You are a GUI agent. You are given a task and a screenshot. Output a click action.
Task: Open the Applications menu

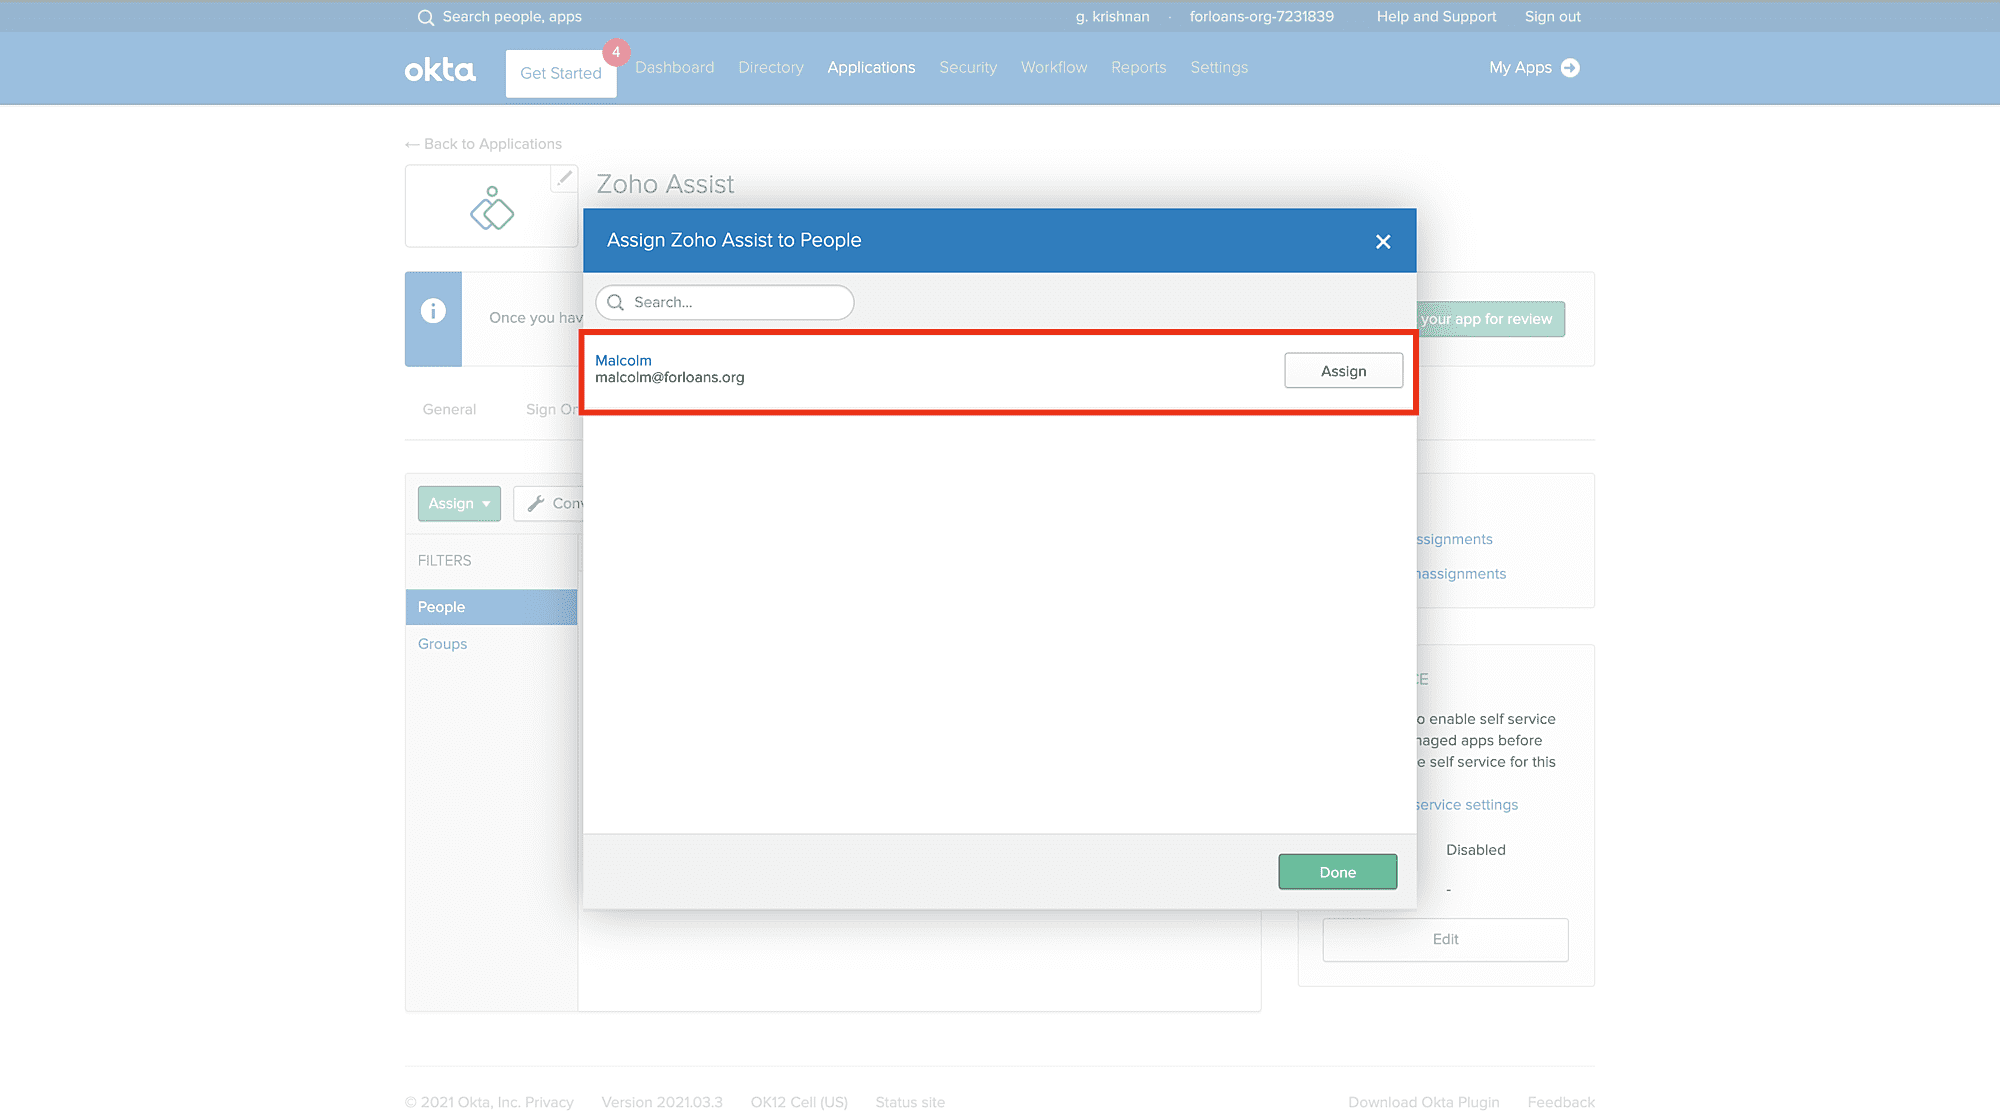coord(871,67)
